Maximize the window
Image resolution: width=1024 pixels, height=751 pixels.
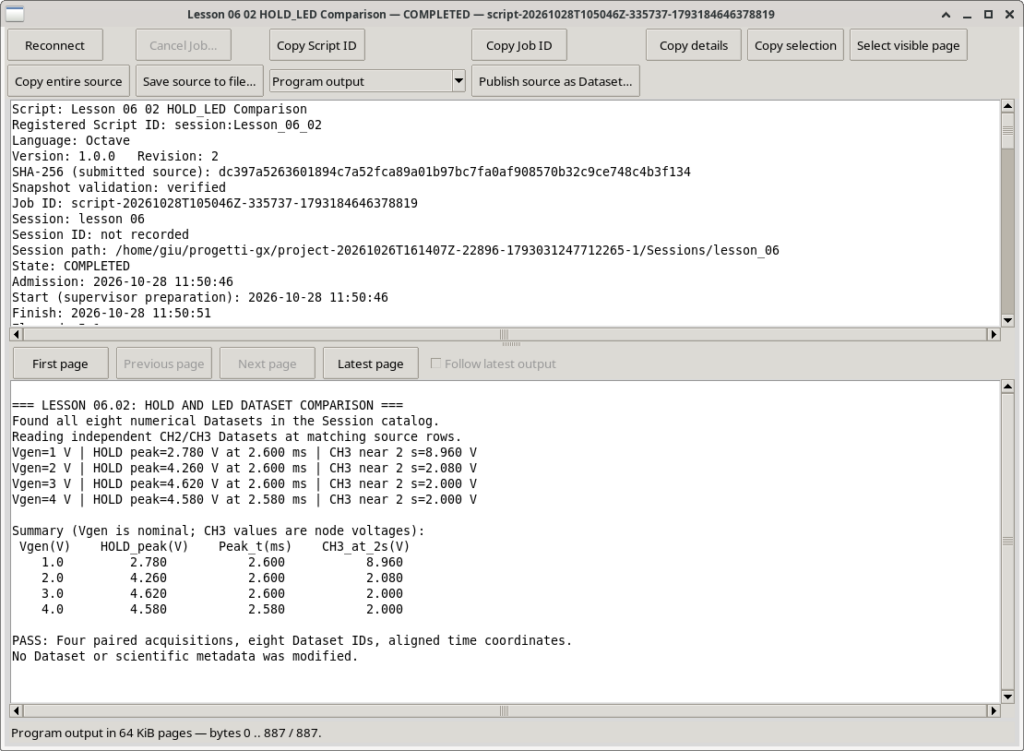[x=989, y=14]
